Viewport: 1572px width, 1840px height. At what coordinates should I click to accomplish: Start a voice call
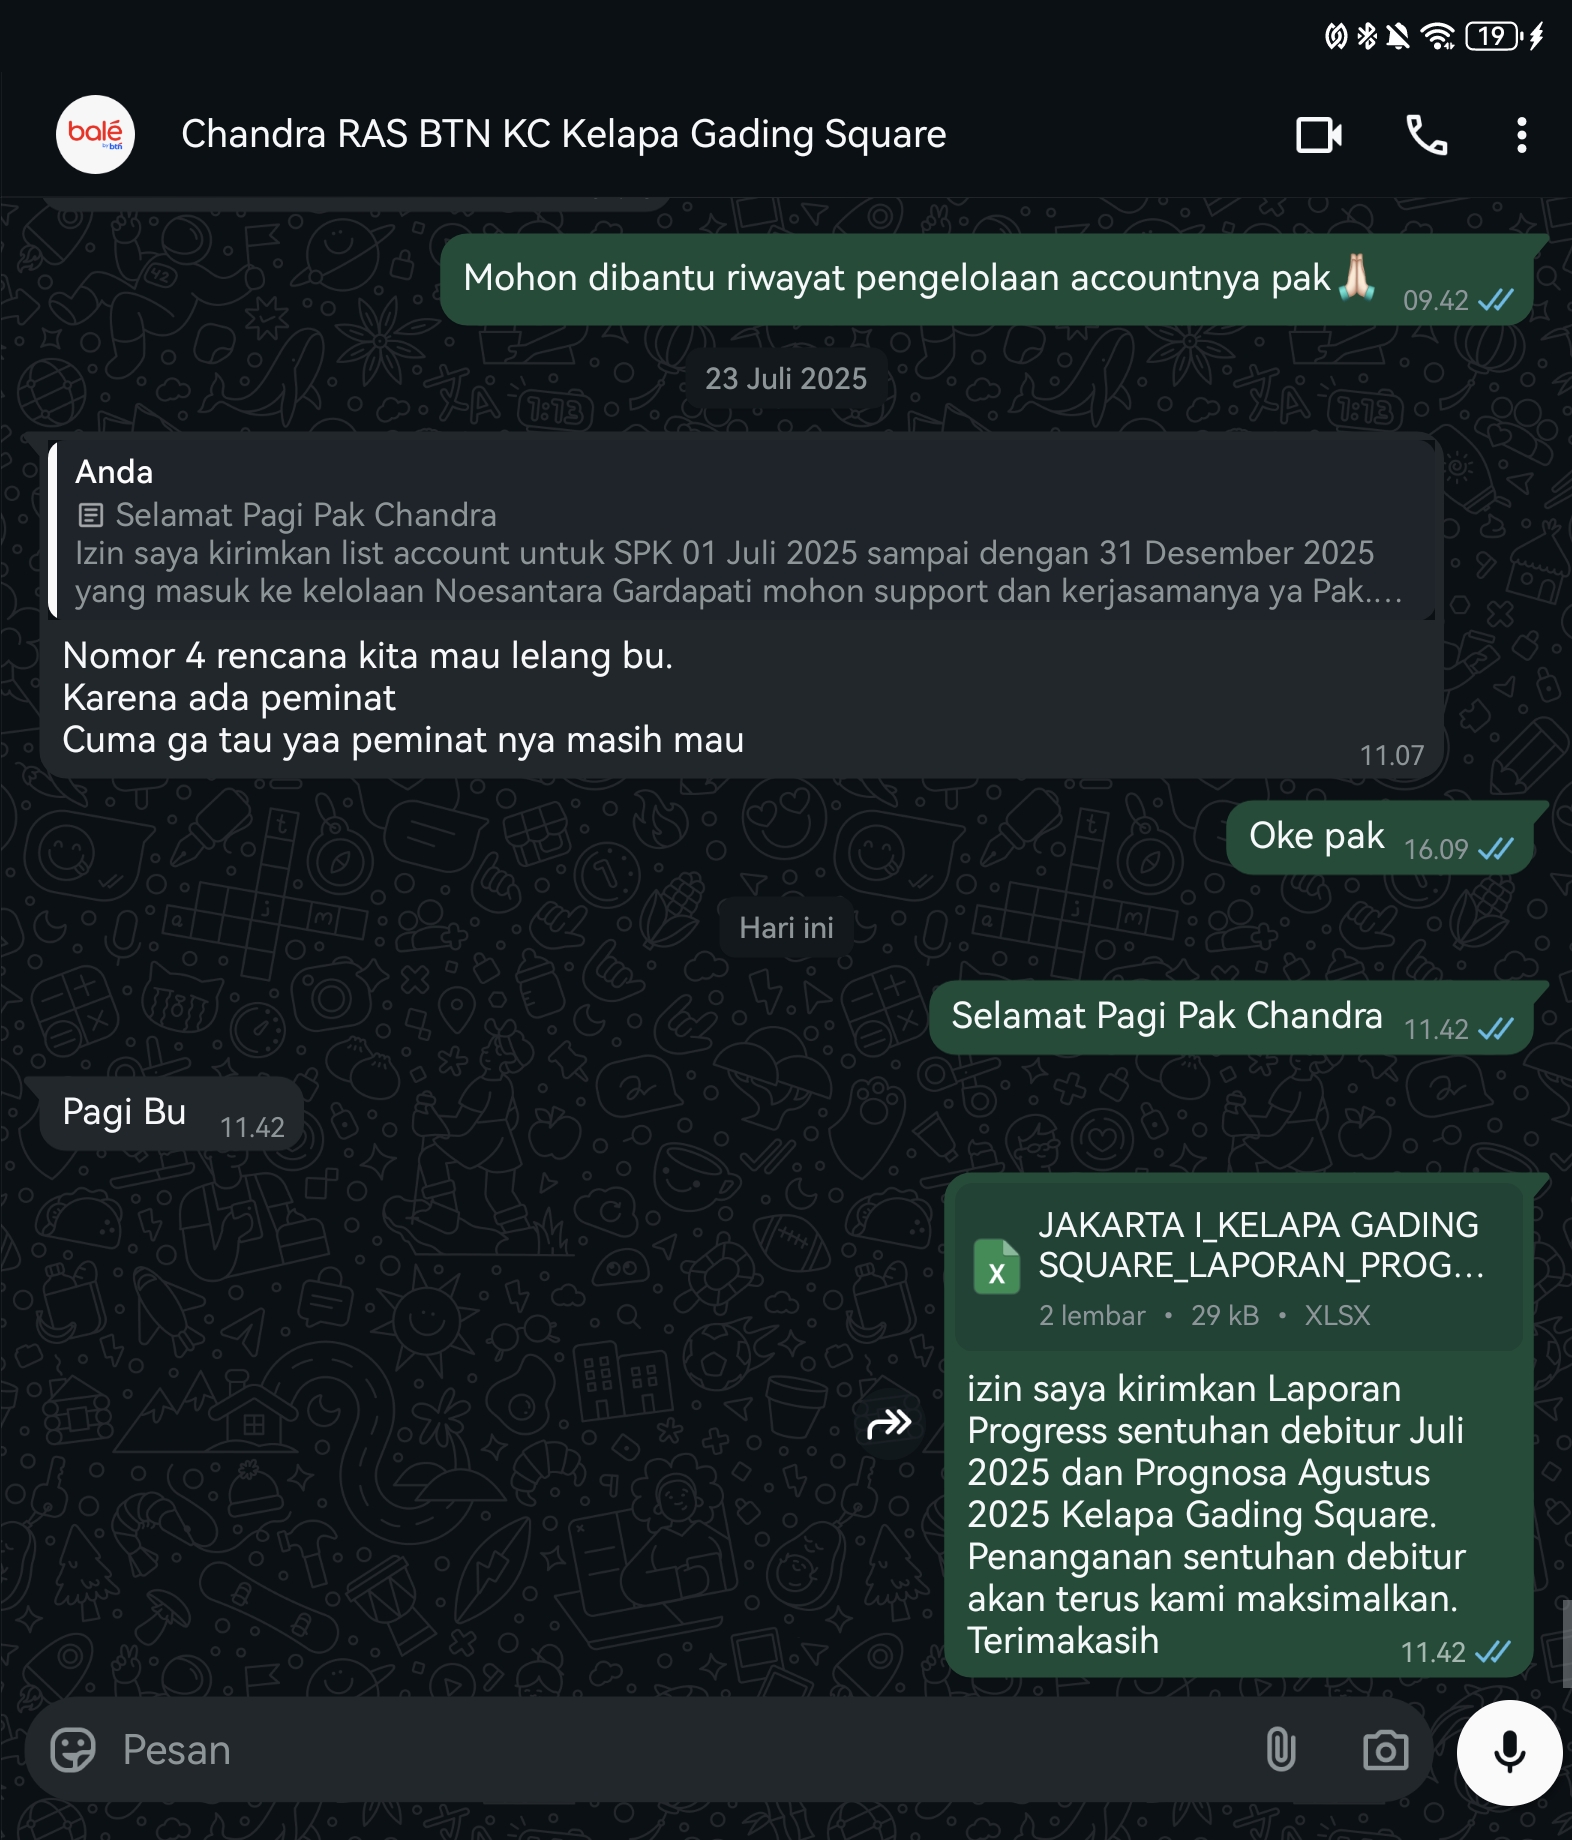pyautogui.click(x=1426, y=135)
